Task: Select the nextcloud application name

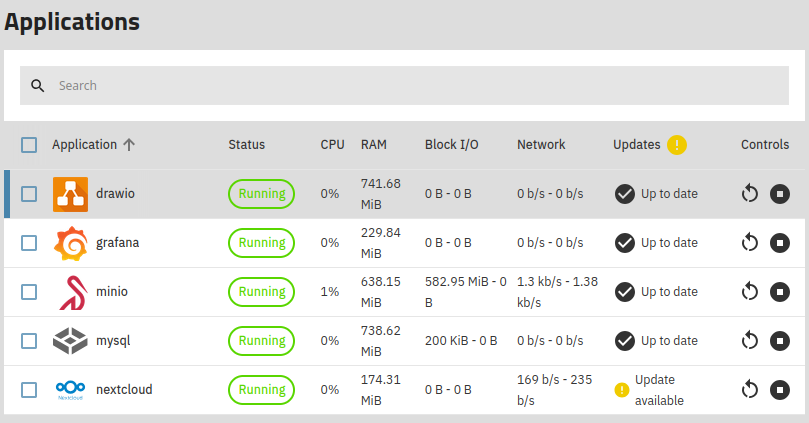Action: point(124,390)
